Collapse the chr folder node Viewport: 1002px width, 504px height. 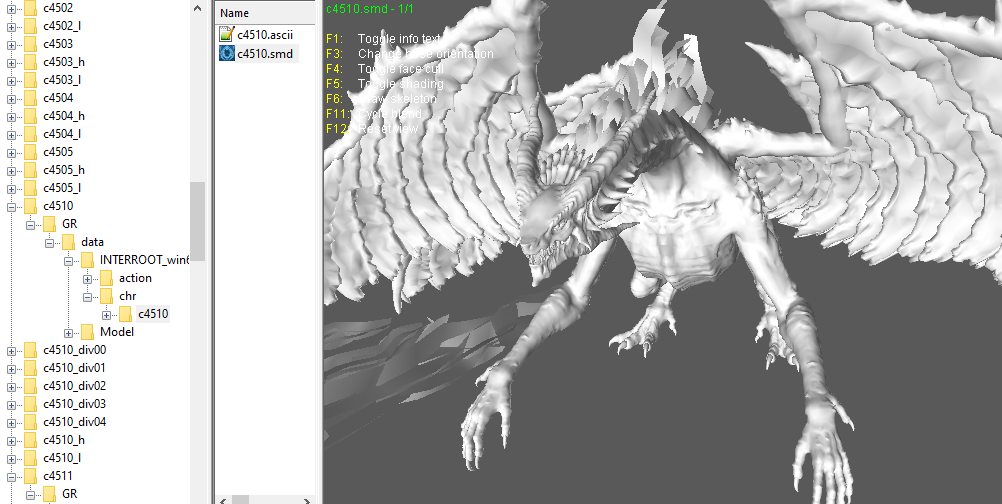[88, 296]
